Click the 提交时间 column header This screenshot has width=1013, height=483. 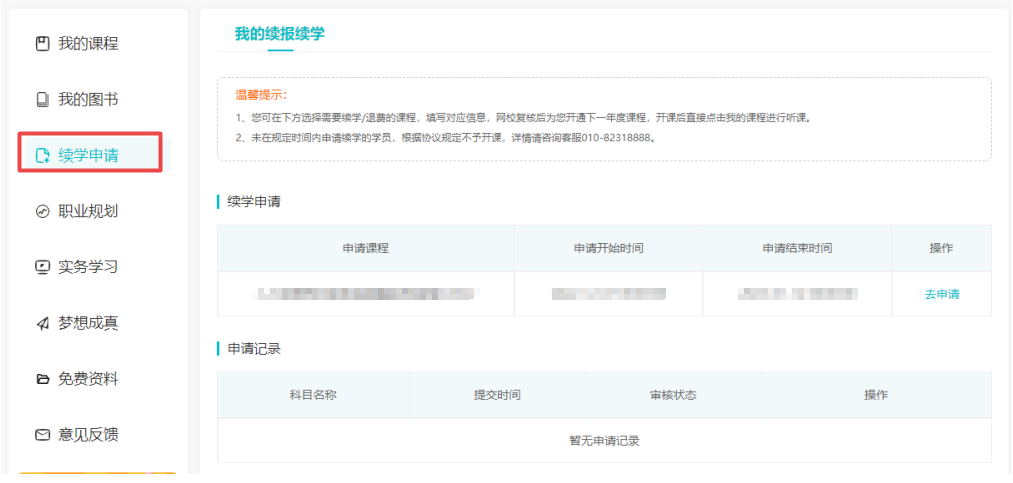(497, 395)
